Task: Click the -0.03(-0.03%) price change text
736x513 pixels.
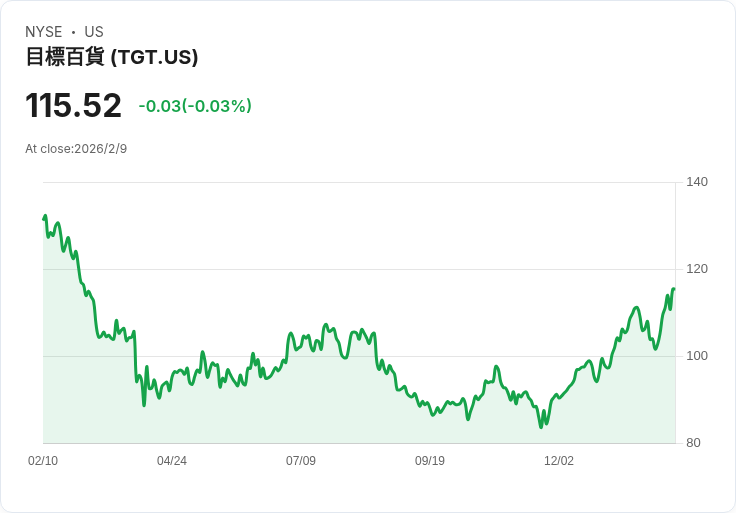Action: click(195, 106)
